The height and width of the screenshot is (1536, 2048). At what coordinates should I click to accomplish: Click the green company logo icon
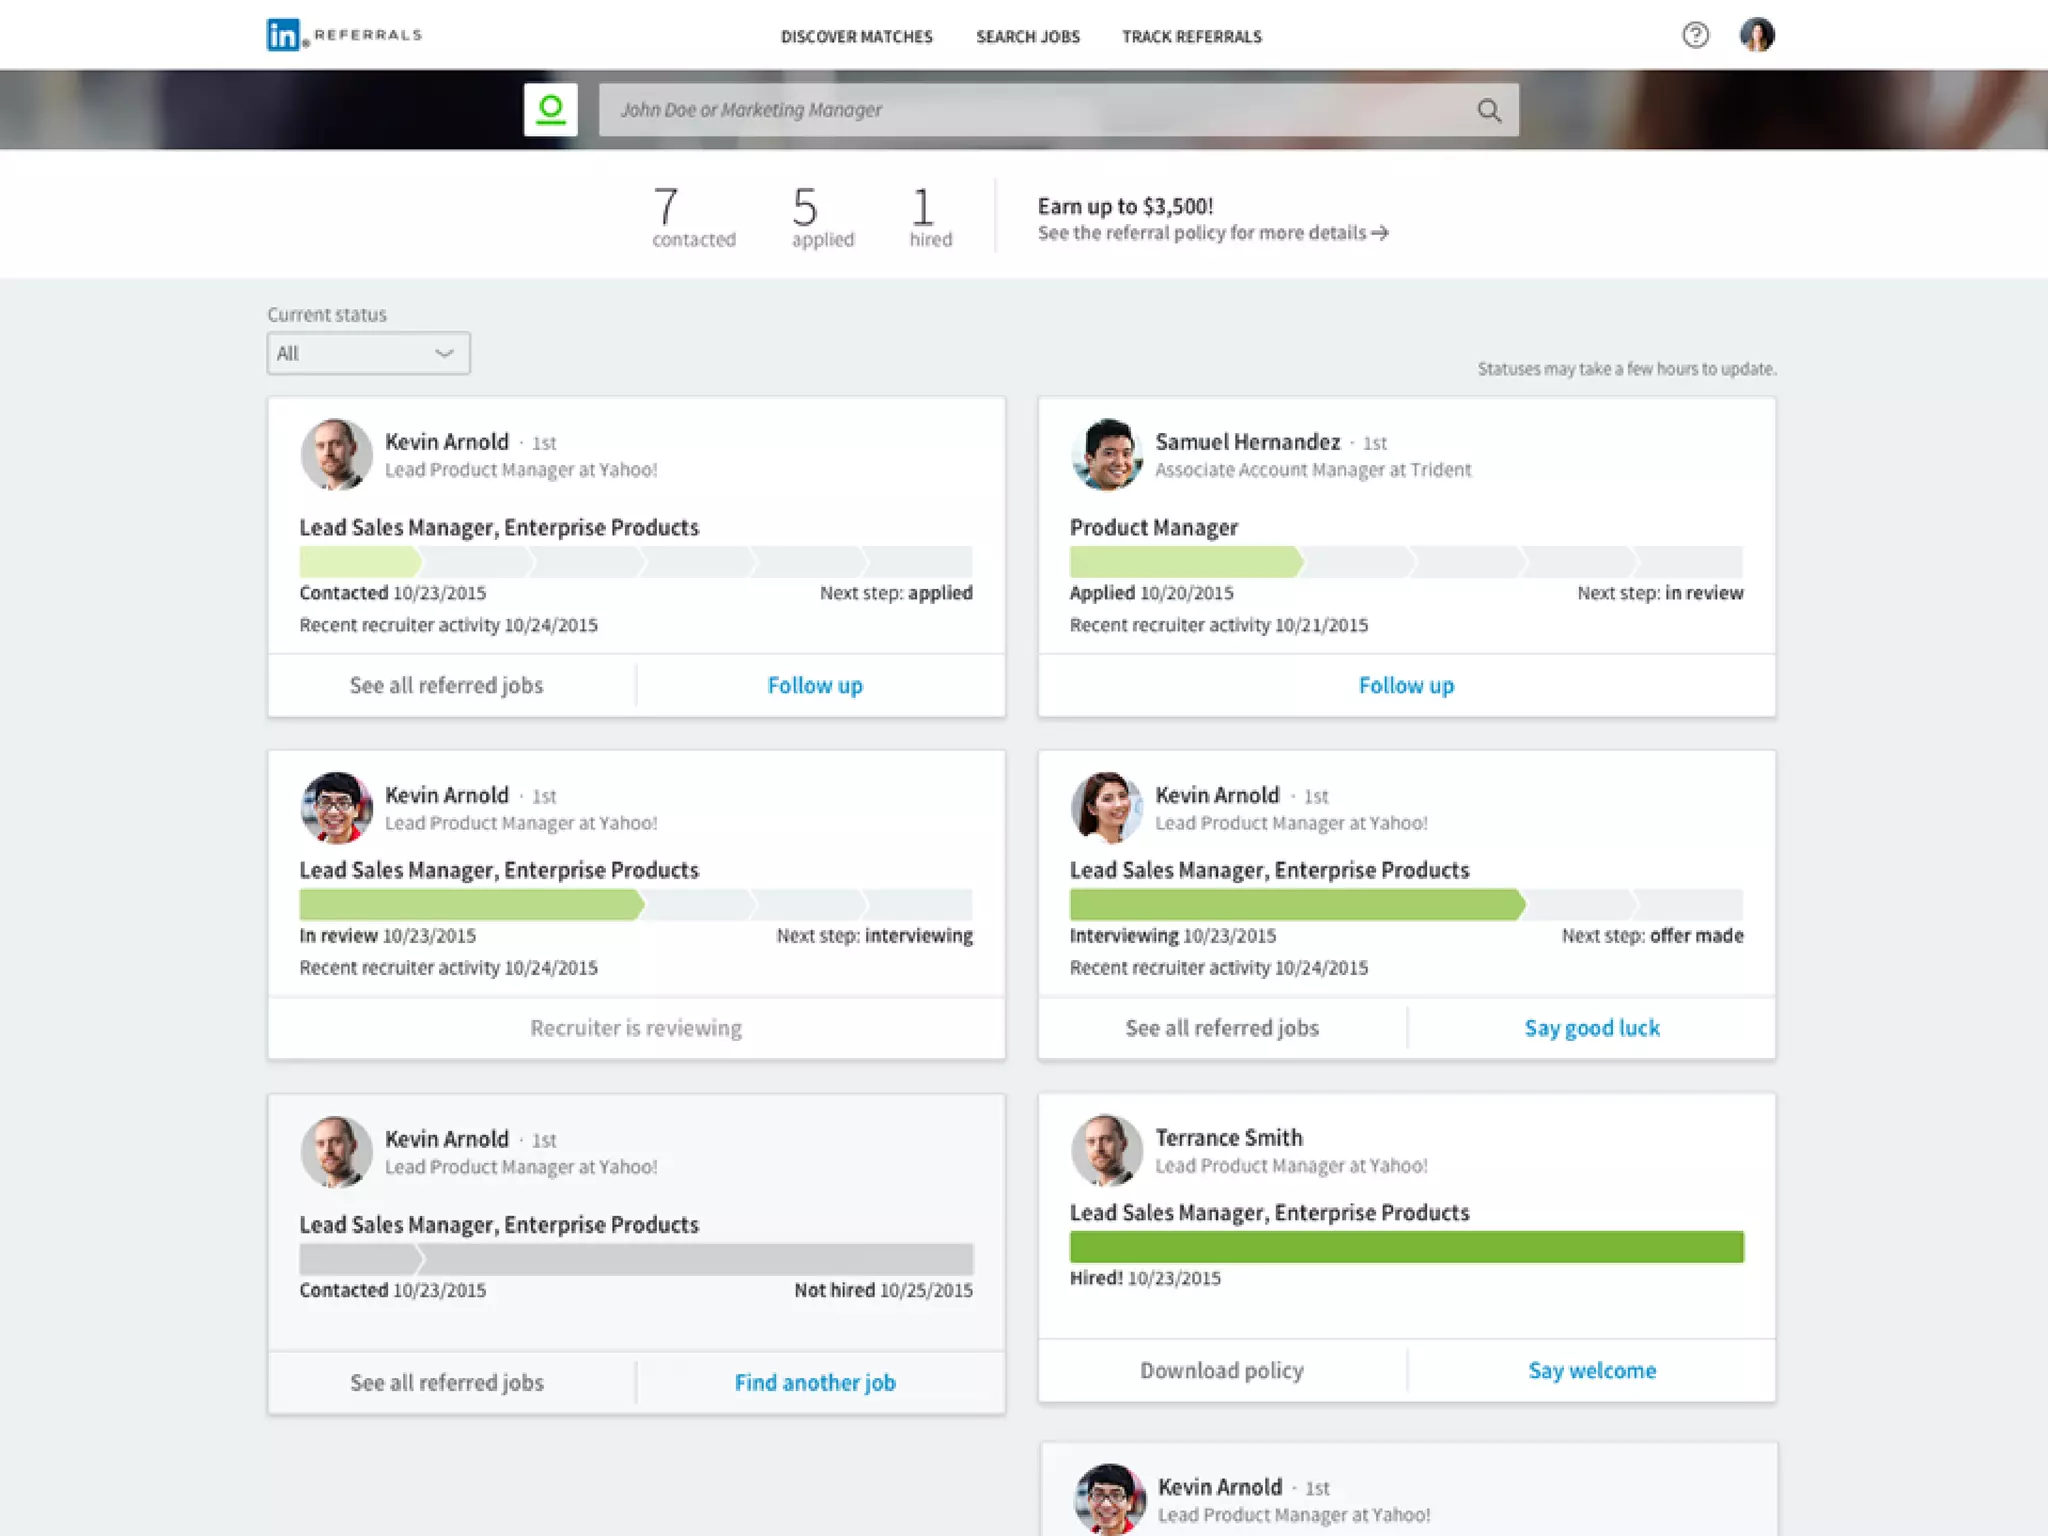coord(550,109)
